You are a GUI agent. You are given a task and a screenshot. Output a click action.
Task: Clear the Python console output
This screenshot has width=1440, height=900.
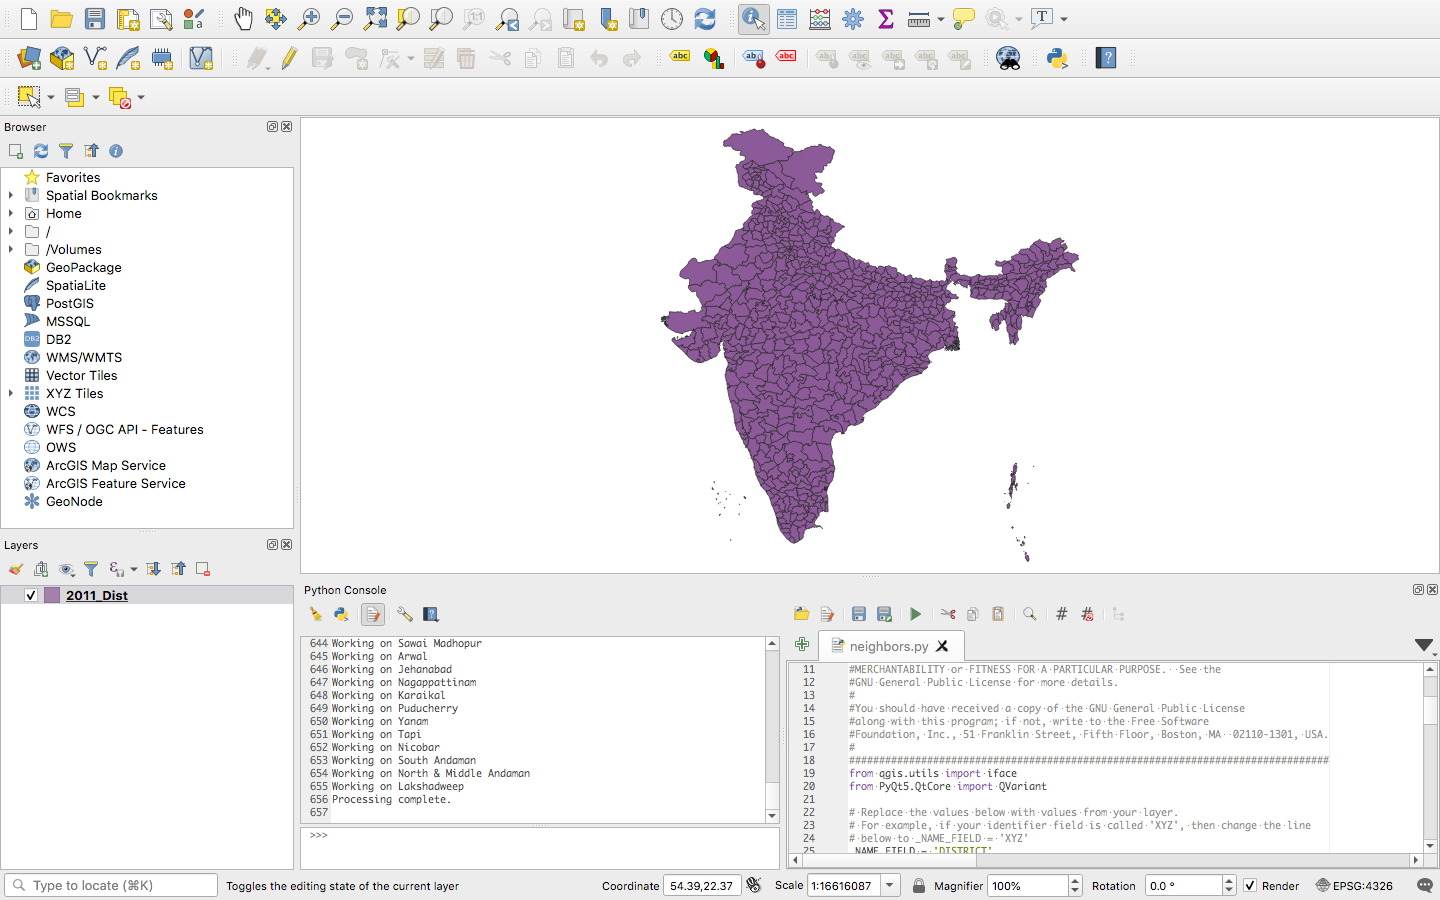(316, 614)
